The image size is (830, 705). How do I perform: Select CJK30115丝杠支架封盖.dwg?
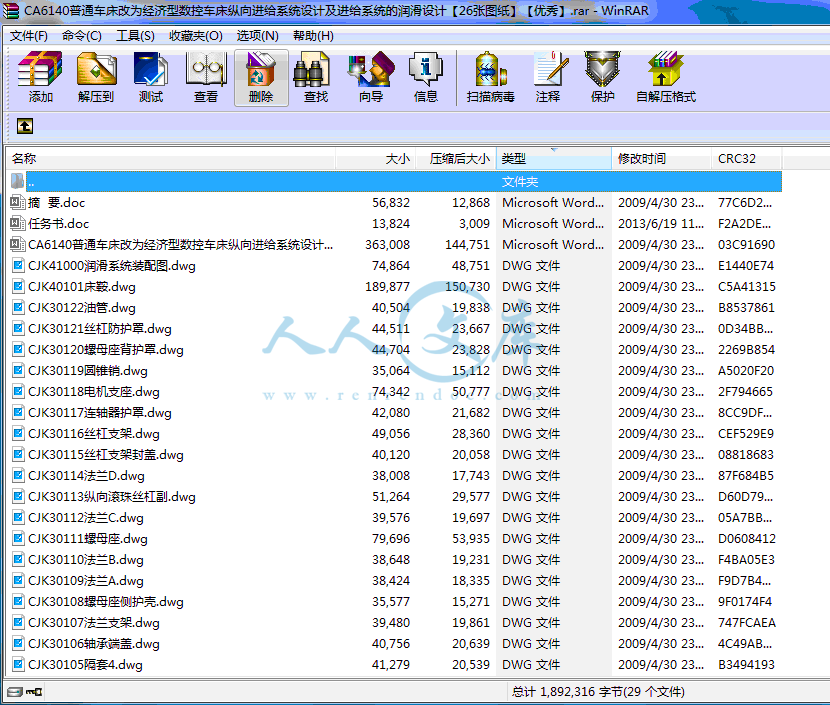106,455
